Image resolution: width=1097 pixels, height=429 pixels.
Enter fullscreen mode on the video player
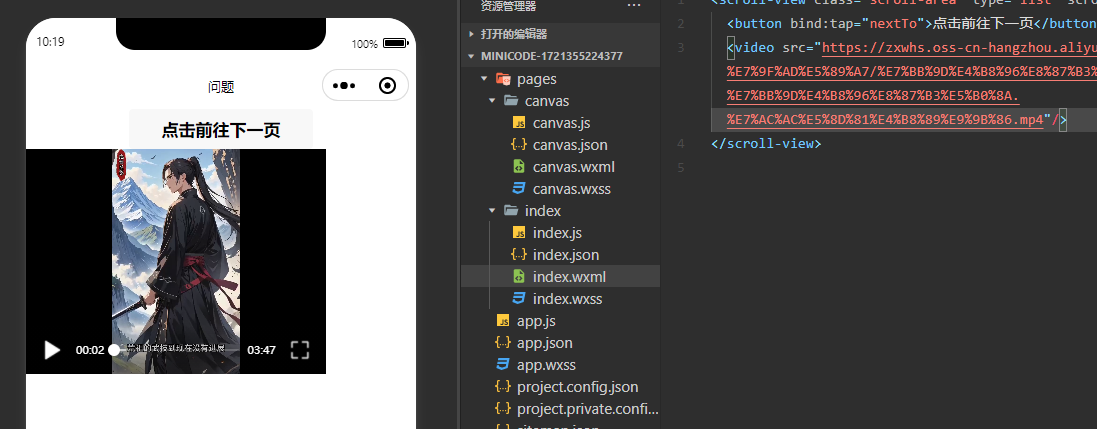tap(299, 350)
